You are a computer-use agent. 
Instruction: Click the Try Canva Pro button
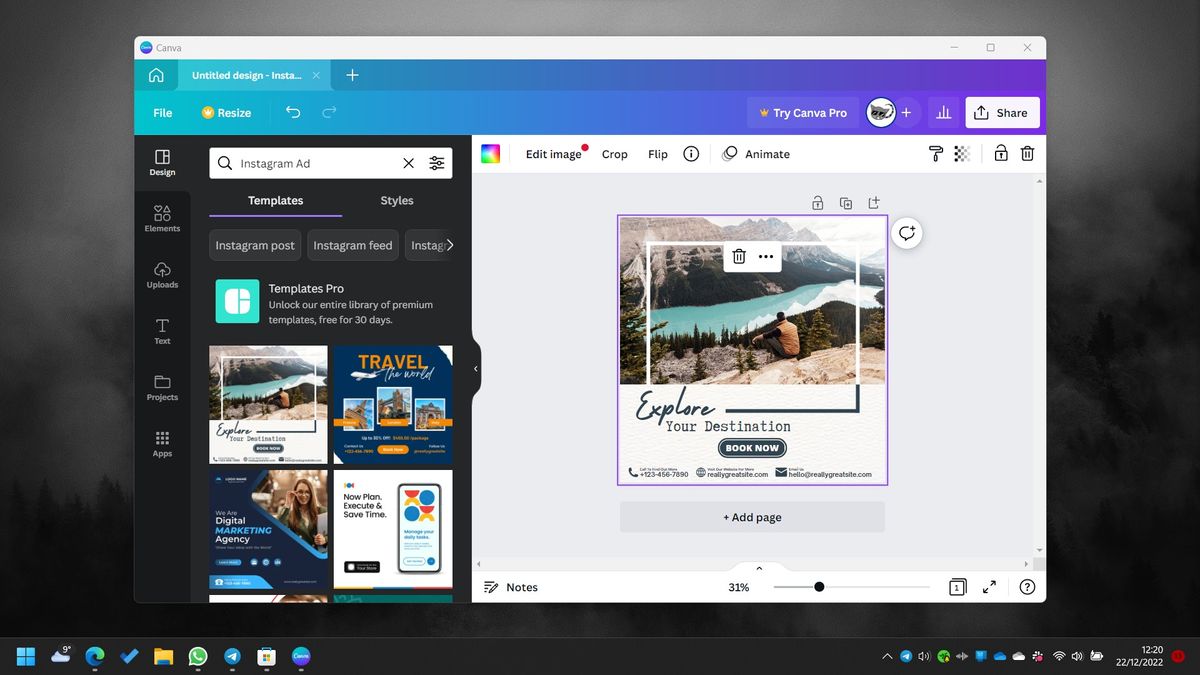(x=802, y=112)
